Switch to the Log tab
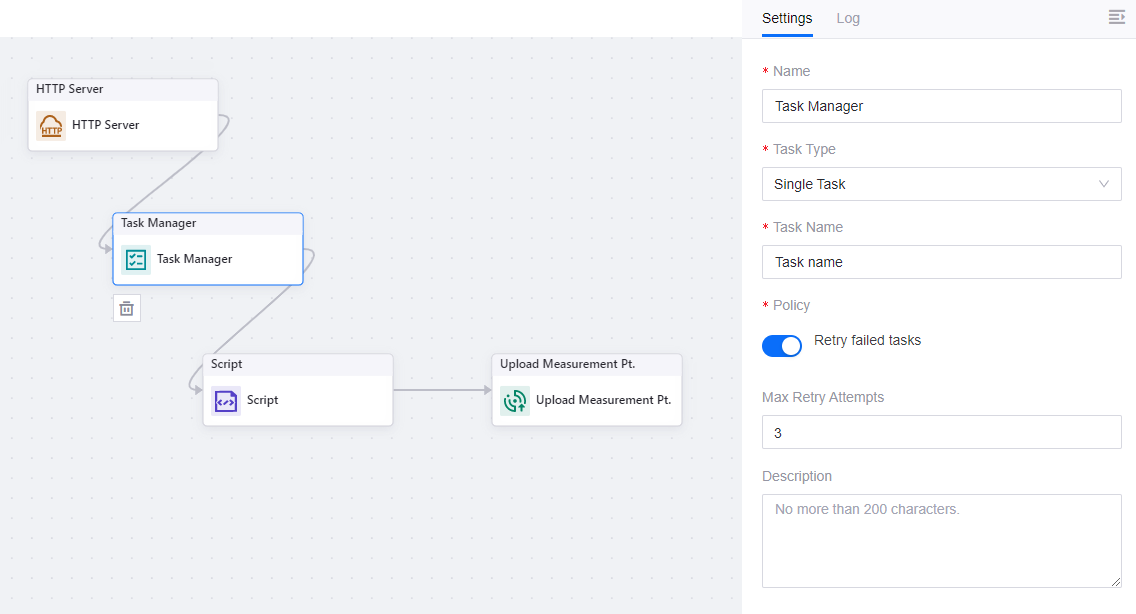 pyautogui.click(x=848, y=18)
